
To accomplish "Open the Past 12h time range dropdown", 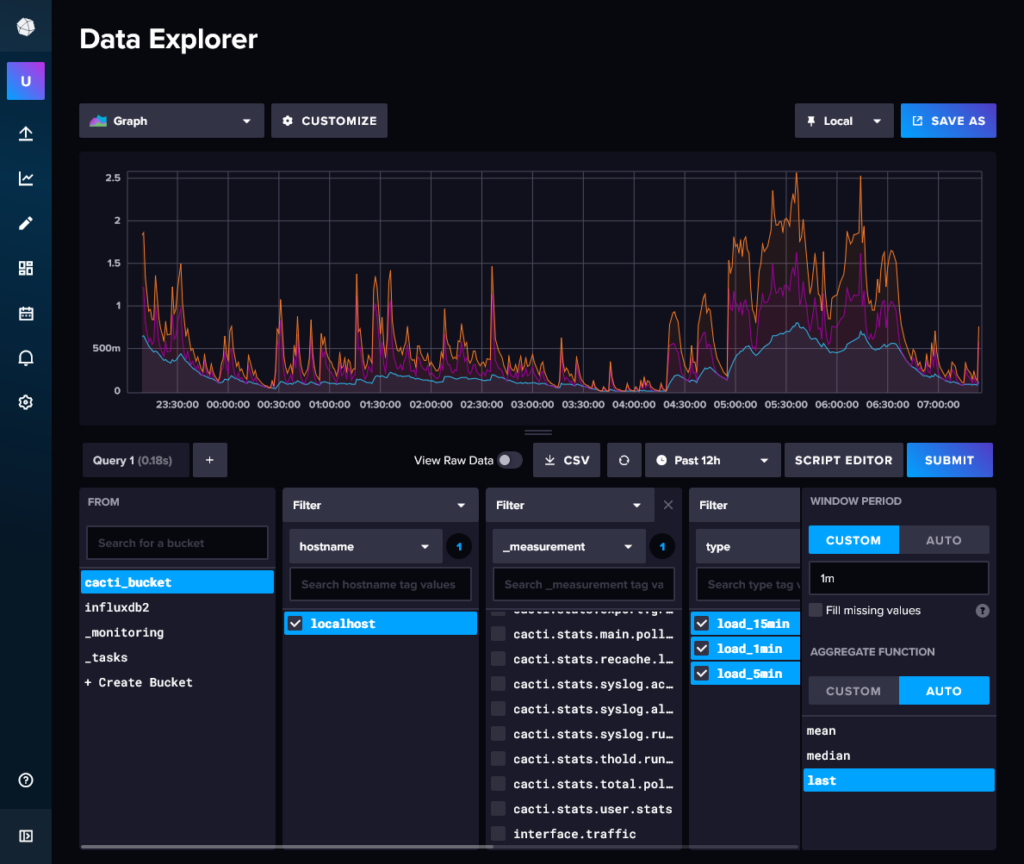I will point(712,460).
